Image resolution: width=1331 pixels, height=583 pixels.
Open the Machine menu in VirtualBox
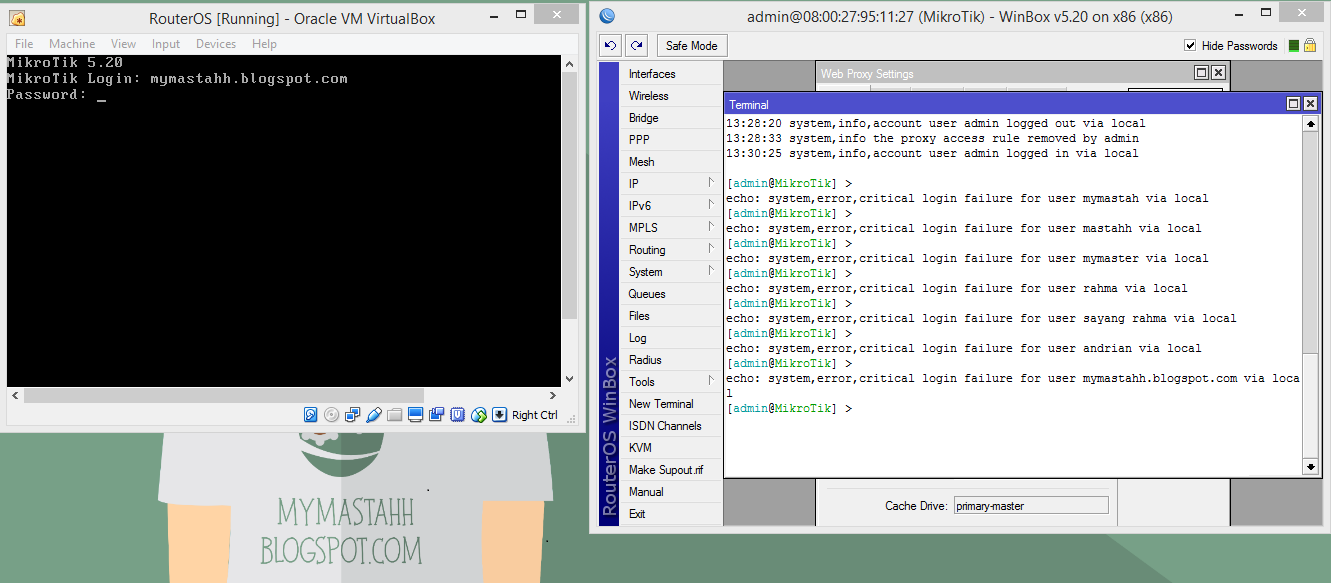(72, 44)
